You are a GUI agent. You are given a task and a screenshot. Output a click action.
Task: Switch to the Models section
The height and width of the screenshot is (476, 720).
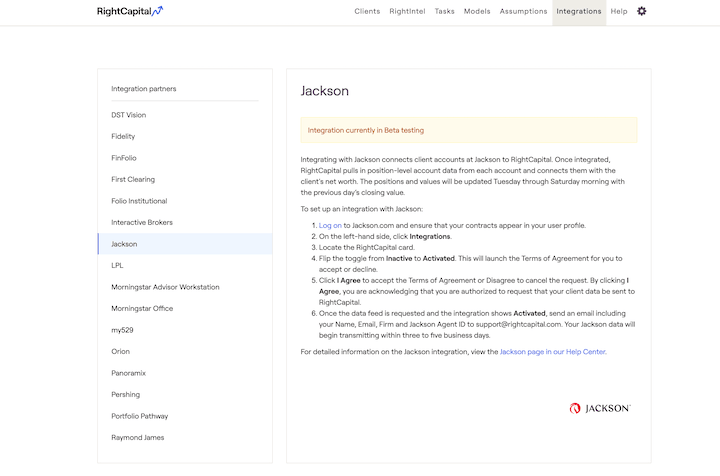coord(477,11)
